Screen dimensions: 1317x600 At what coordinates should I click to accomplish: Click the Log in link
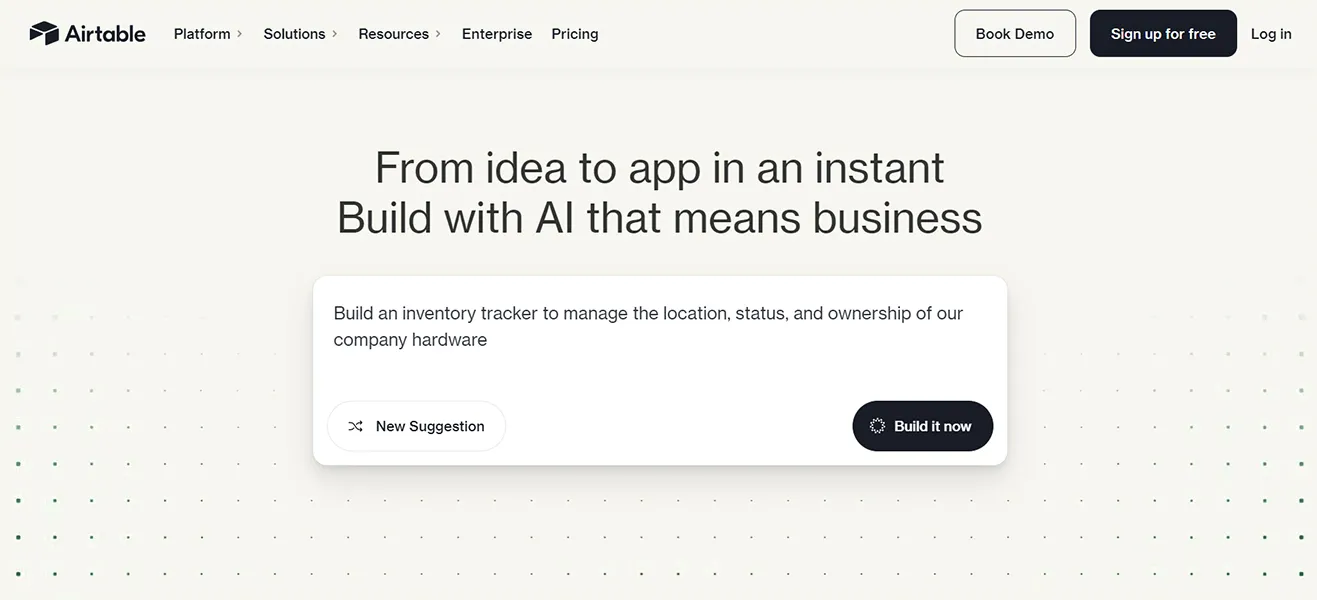pyautogui.click(x=1270, y=33)
